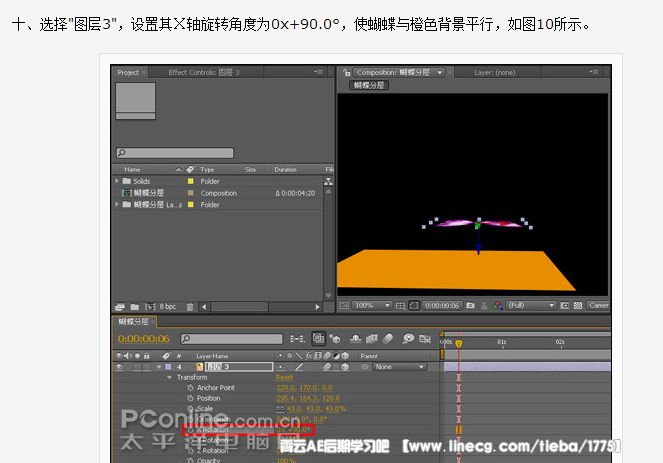This screenshot has width=663, height=463.
Task: Click the viewer timecode 0:00:00:06 button
Action: pos(442,305)
